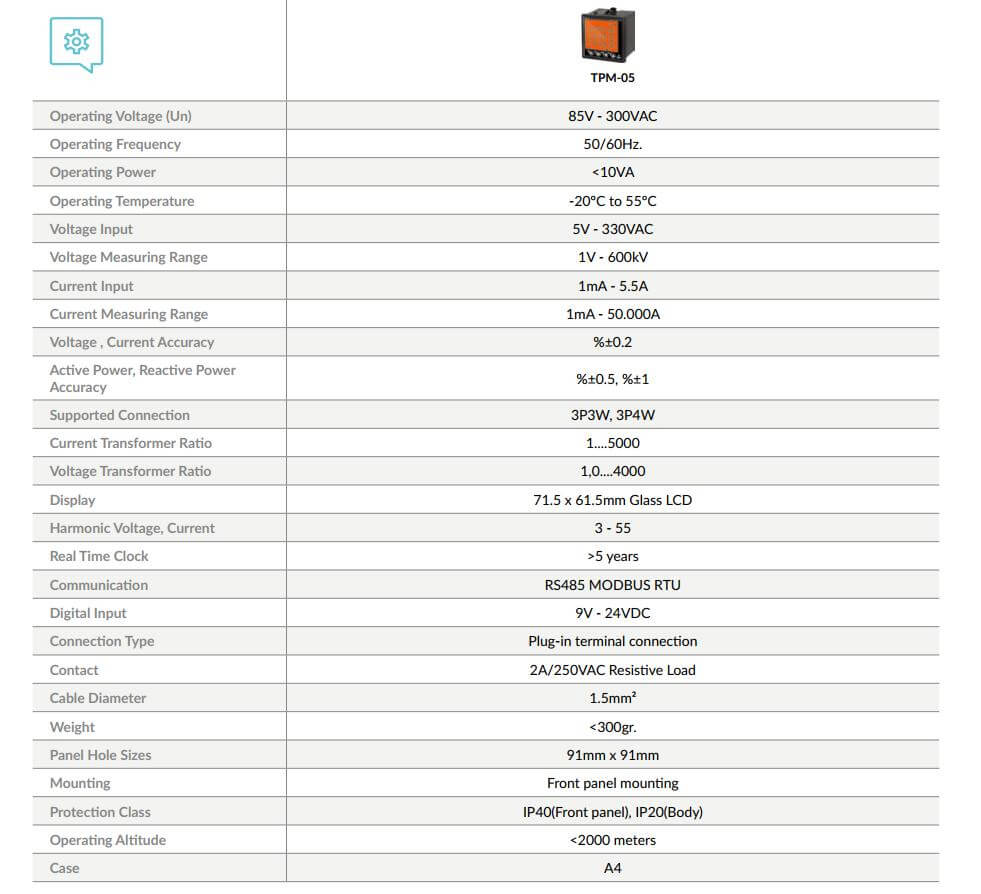Click the A4 case value

pos(612,868)
